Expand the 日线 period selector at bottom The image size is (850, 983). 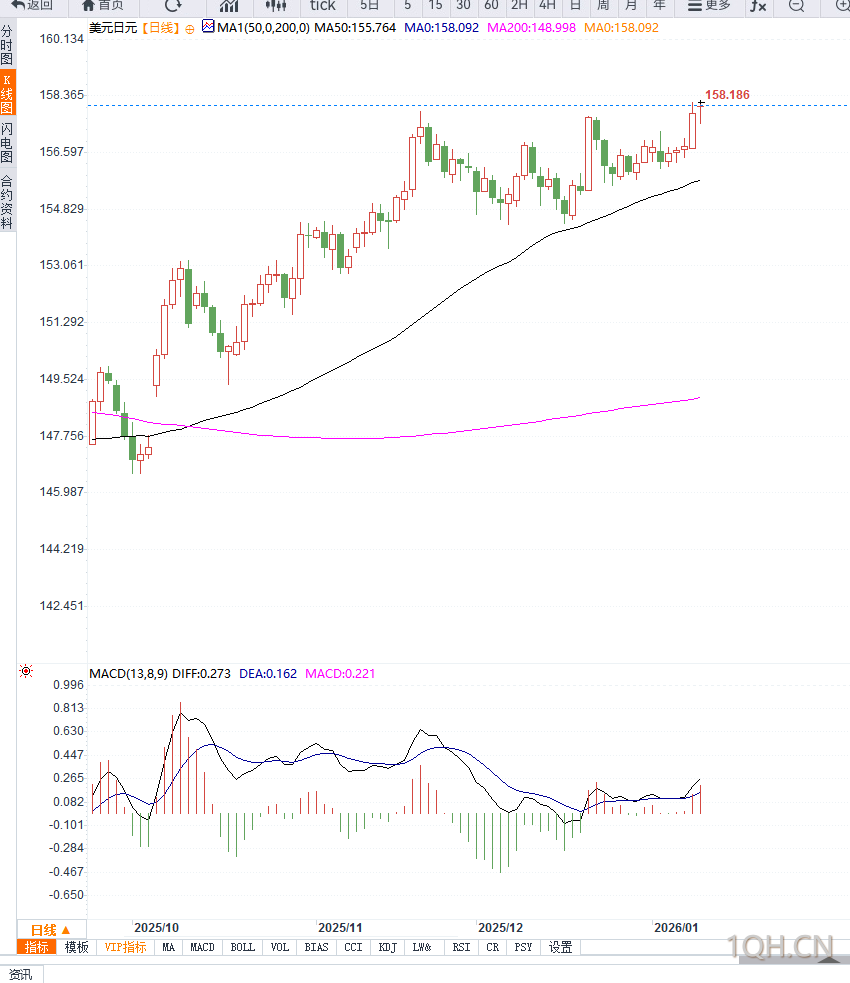(x=51, y=929)
